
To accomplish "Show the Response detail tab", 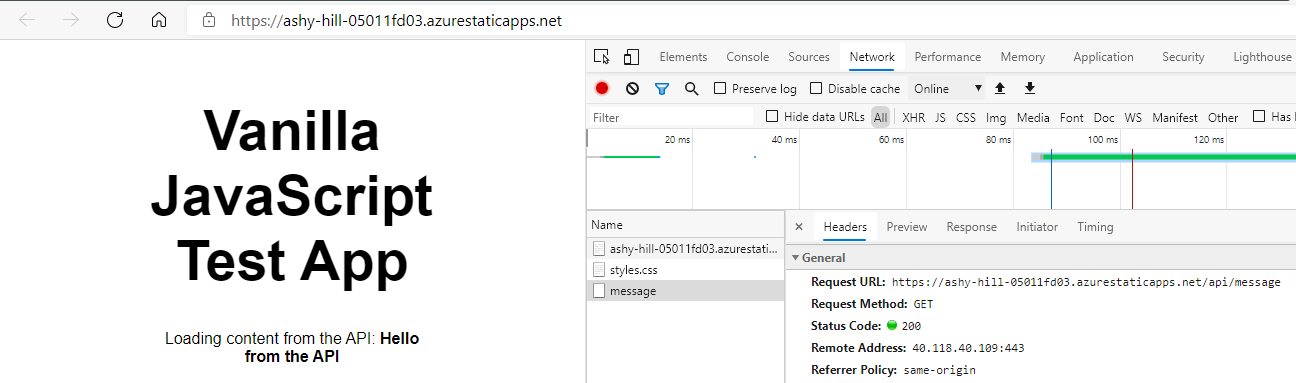I will [972, 227].
